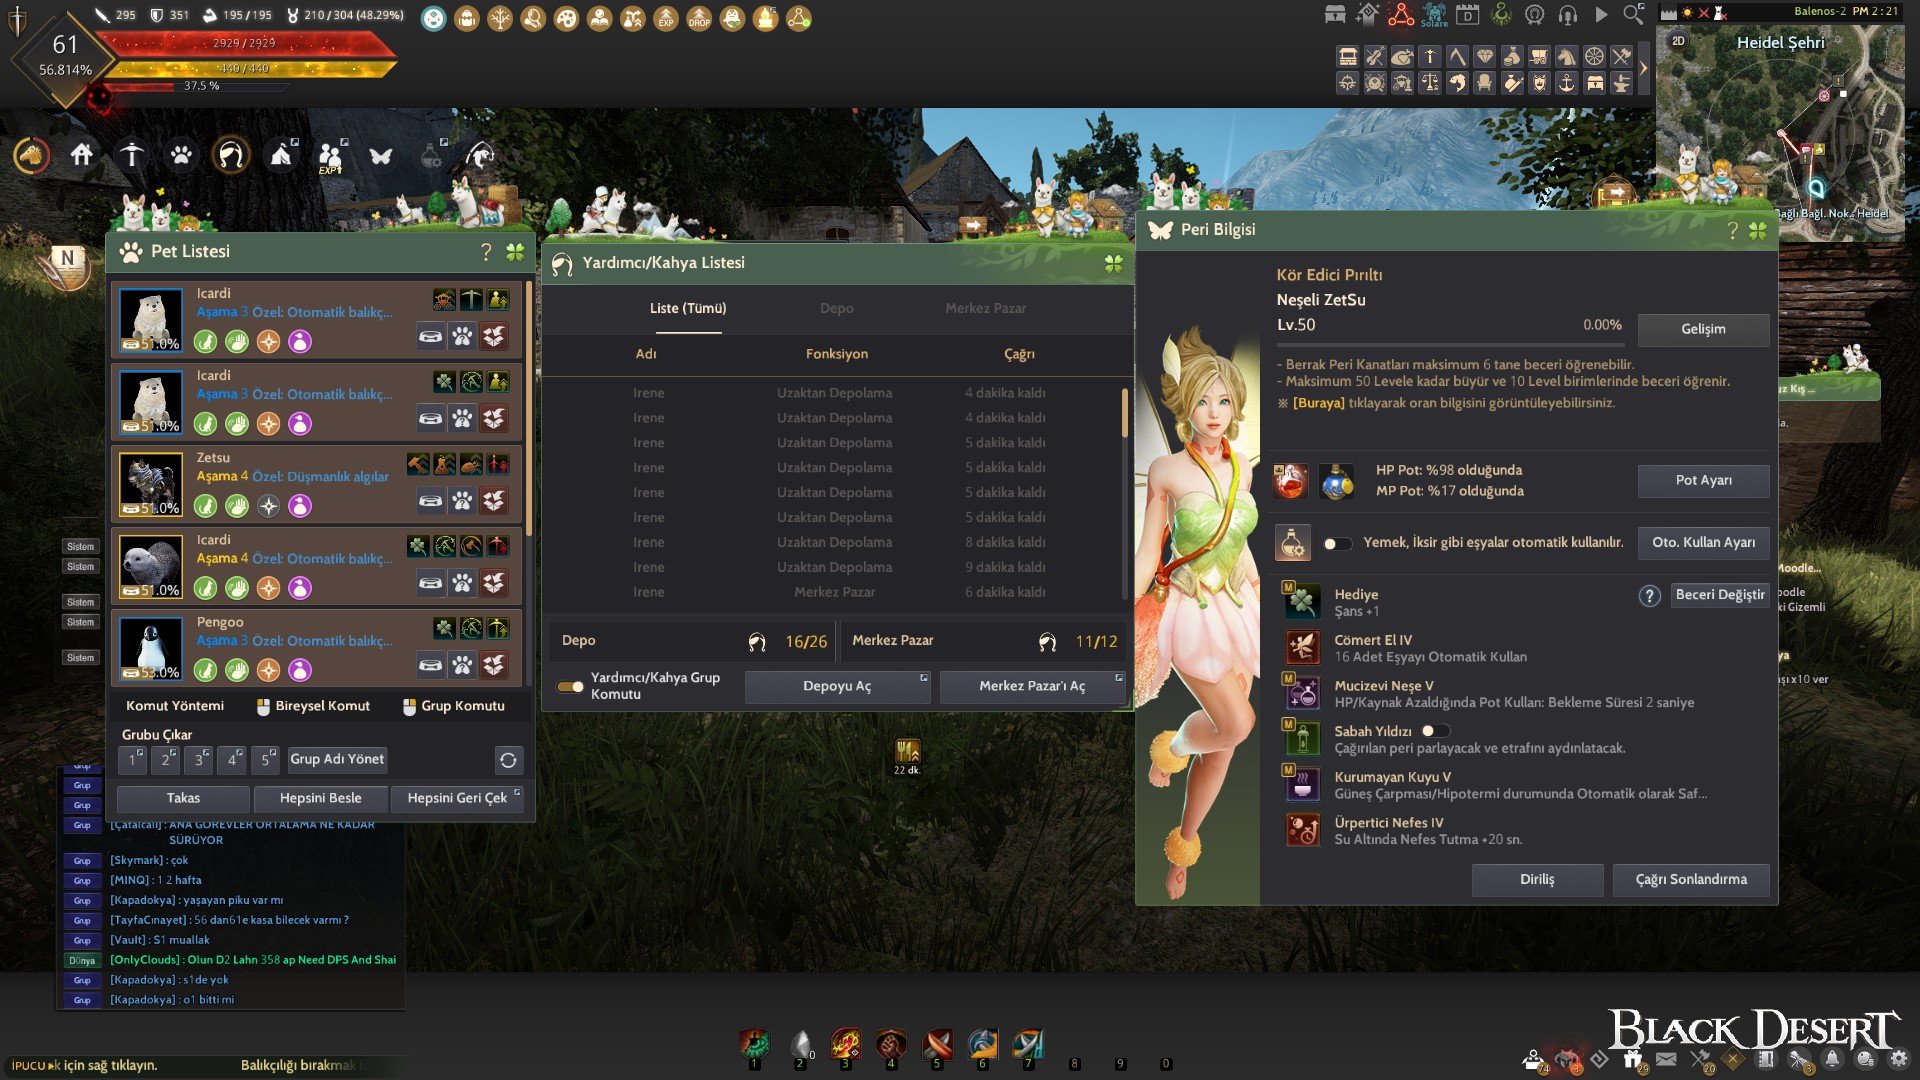The height and width of the screenshot is (1080, 1920).
Task: Refresh the pet group list
Action: click(508, 760)
